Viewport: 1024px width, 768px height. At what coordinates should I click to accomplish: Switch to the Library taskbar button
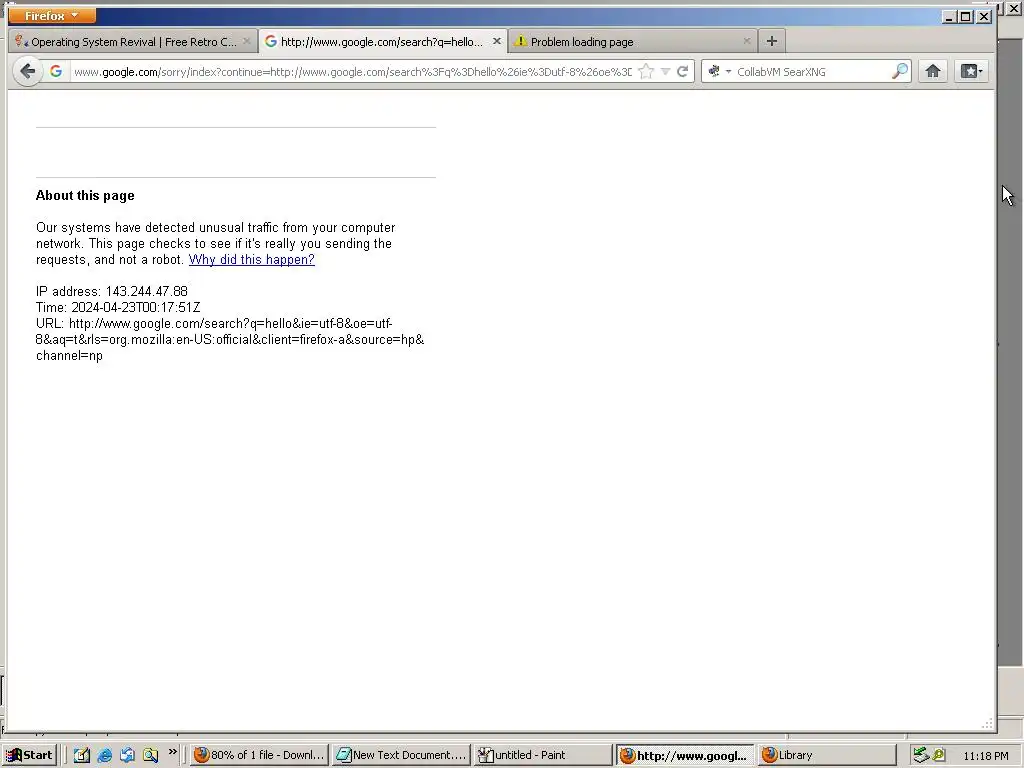pyautogui.click(x=827, y=755)
